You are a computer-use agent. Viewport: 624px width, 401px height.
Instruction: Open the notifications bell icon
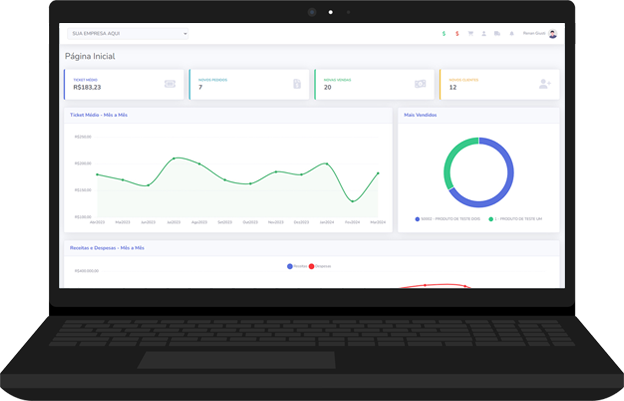511,33
